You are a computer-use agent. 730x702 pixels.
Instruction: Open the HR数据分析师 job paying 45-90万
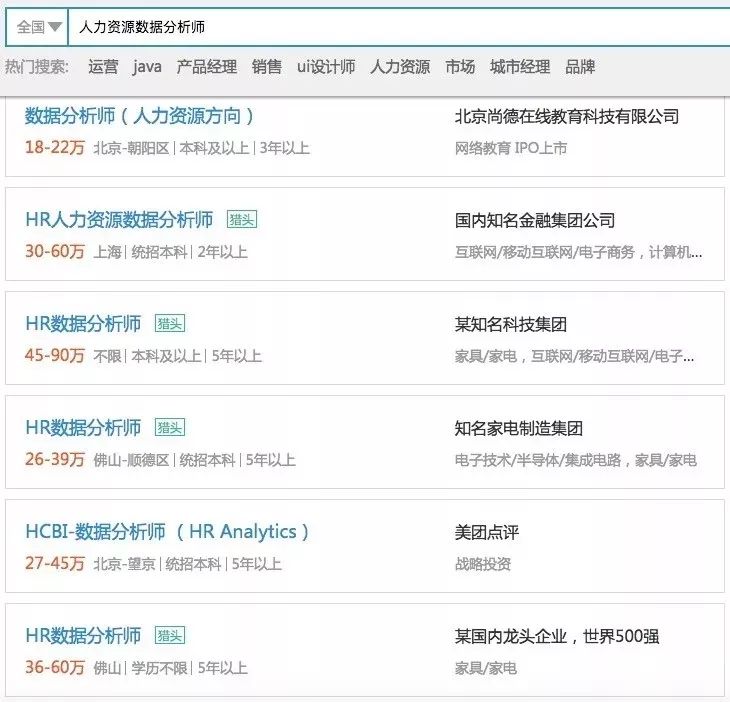(x=83, y=324)
